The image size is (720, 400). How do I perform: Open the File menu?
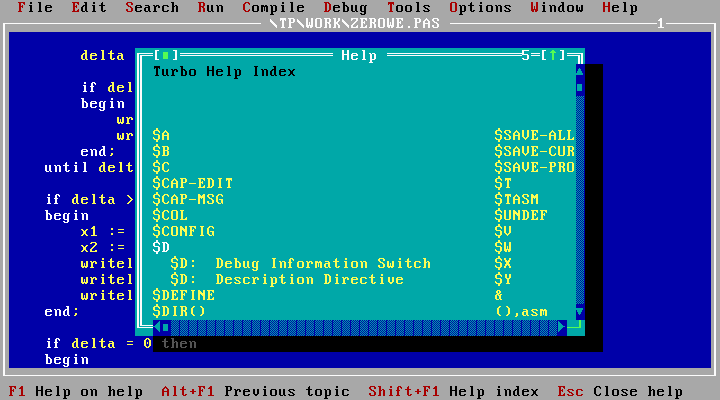click(35, 8)
